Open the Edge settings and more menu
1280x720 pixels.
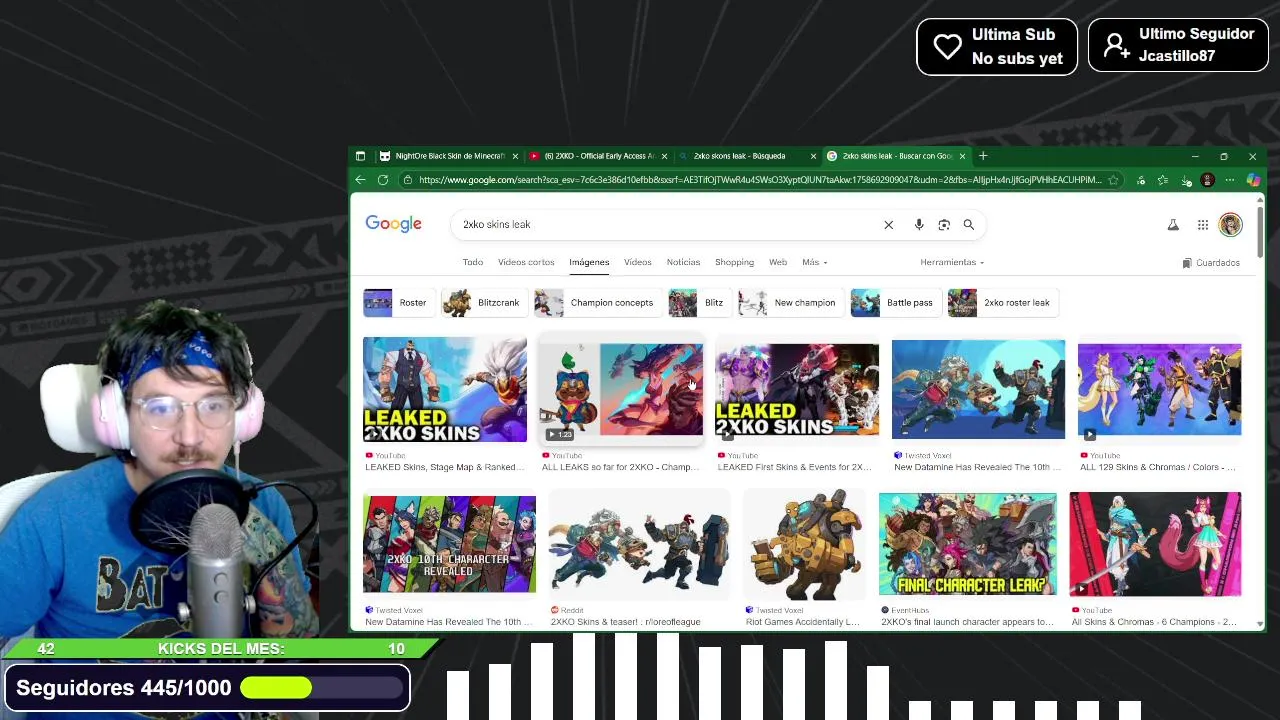(1231, 180)
